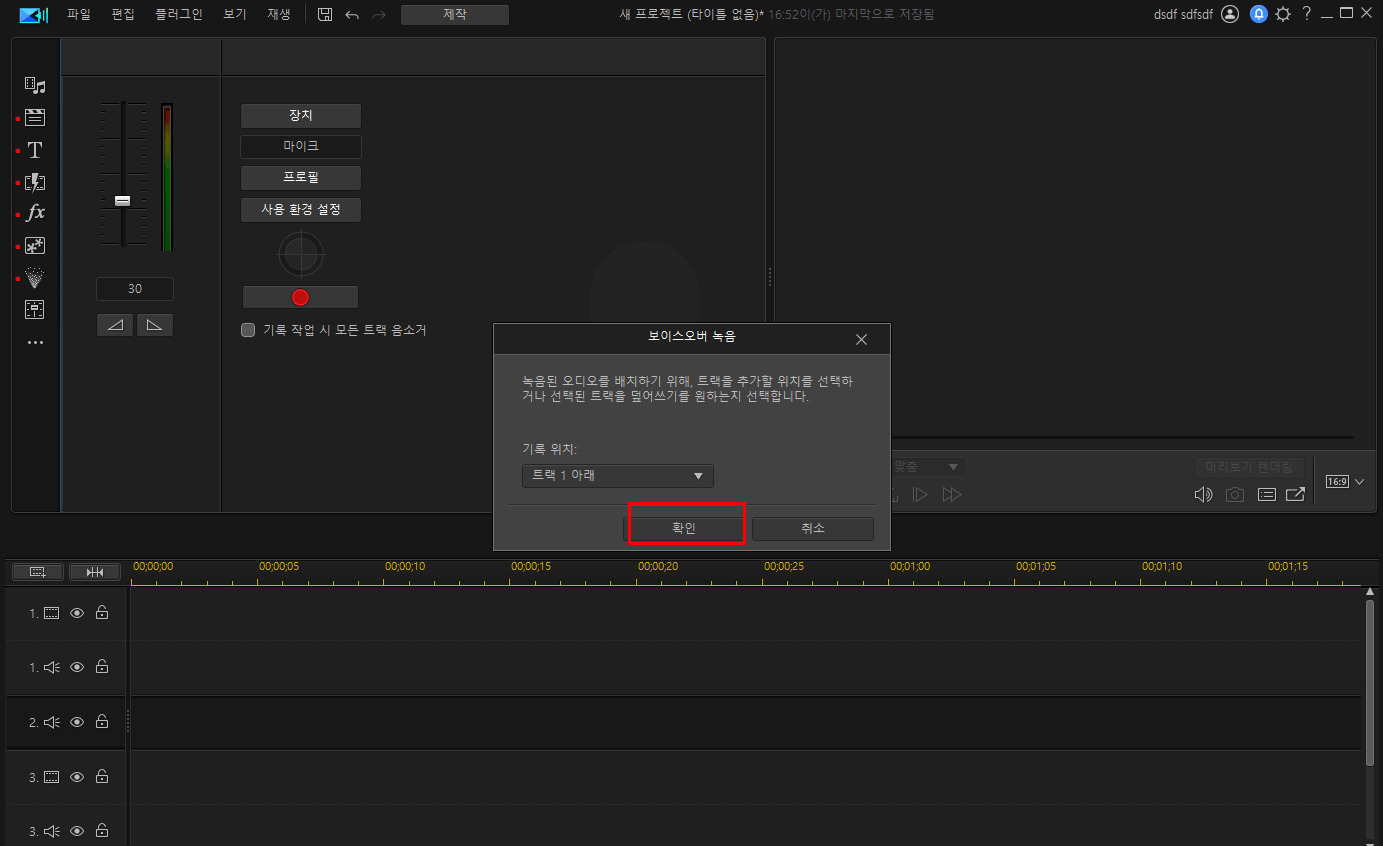Open the Effect Room fx icon
This screenshot has width=1383, height=846.
click(x=35, y=213)
